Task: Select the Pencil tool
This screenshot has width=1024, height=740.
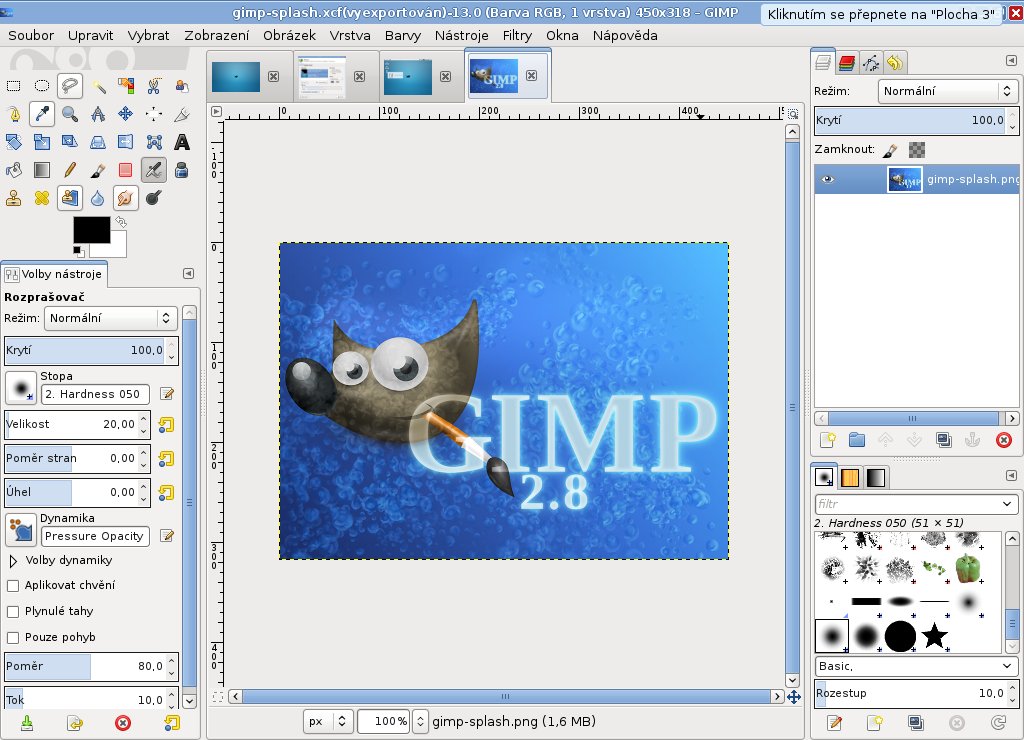Action: point(69,170)
